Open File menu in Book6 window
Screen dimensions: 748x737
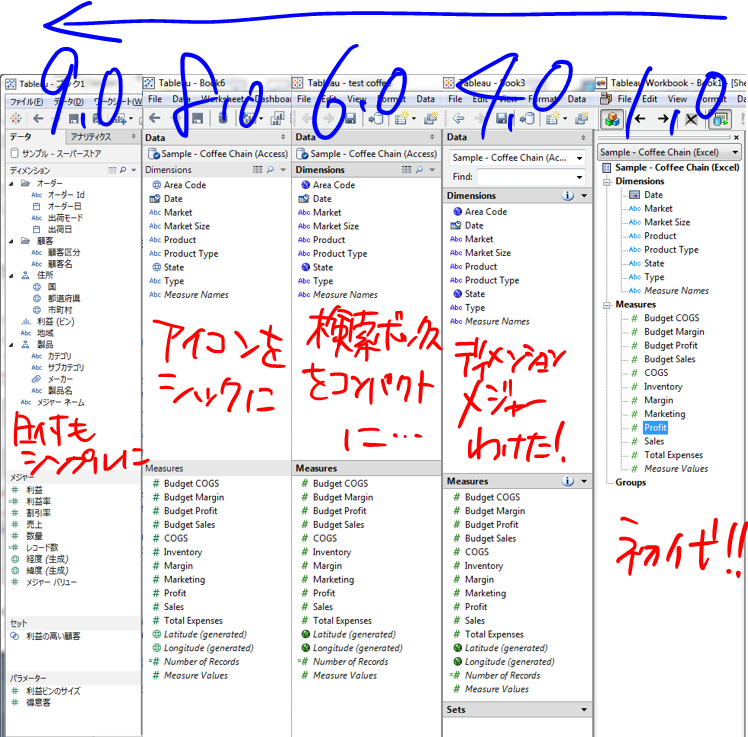(155, 99)
